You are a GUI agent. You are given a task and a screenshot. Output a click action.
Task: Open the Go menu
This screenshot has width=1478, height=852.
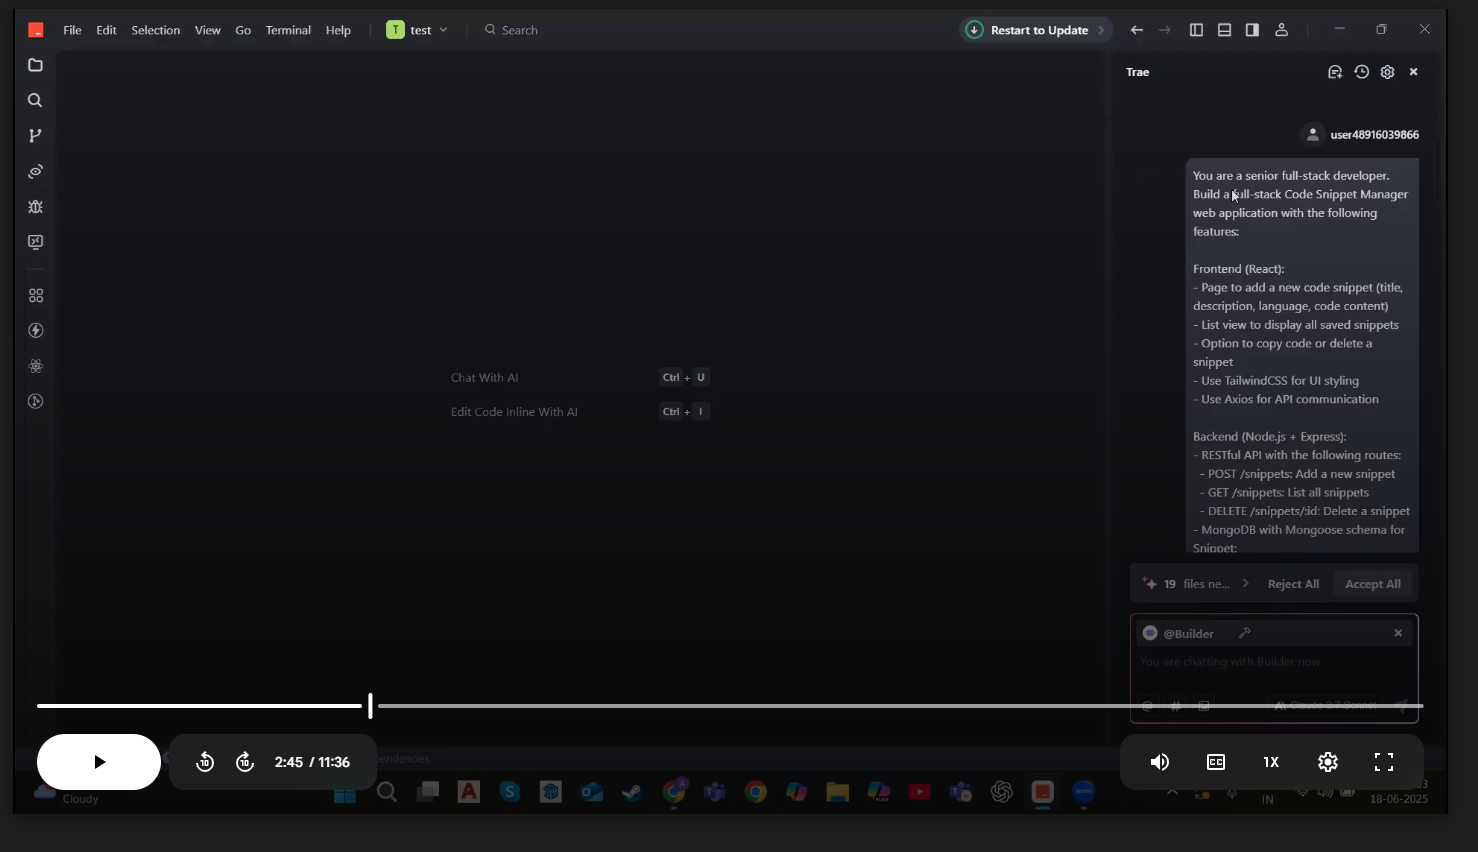pos(243,30)
